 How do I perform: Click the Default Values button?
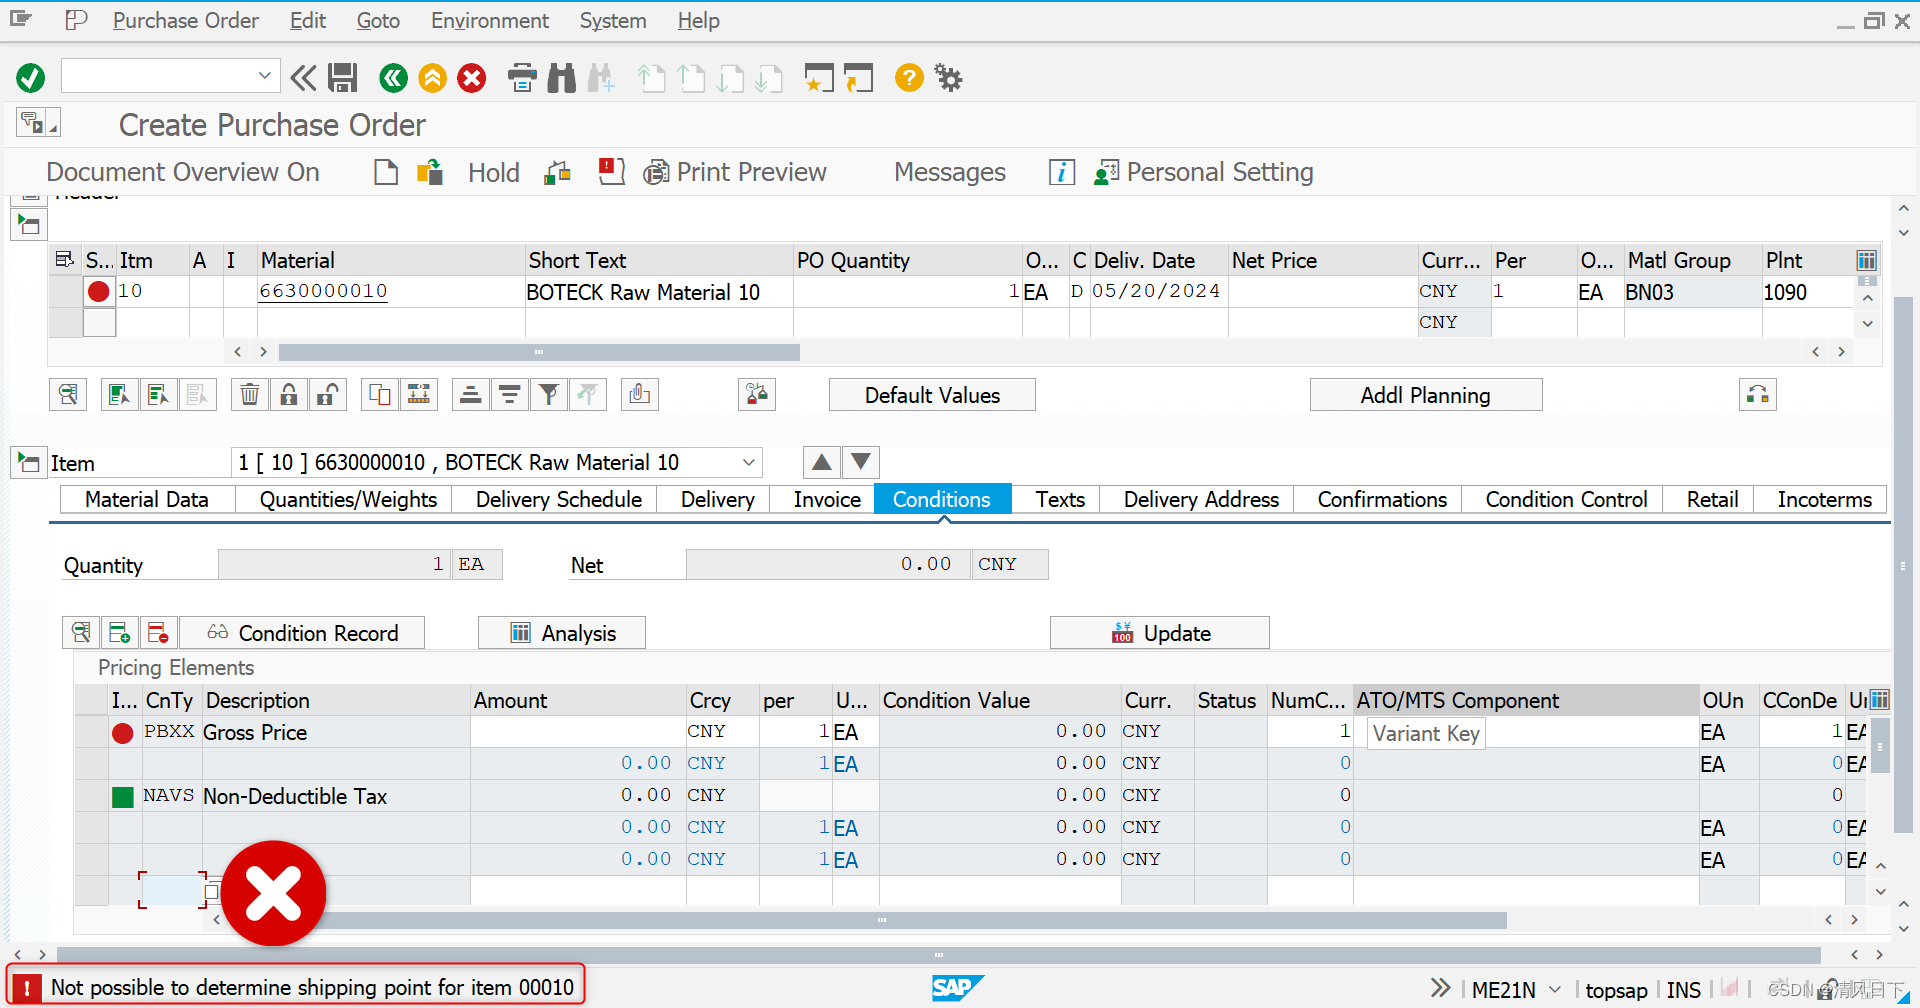point(932,395)
